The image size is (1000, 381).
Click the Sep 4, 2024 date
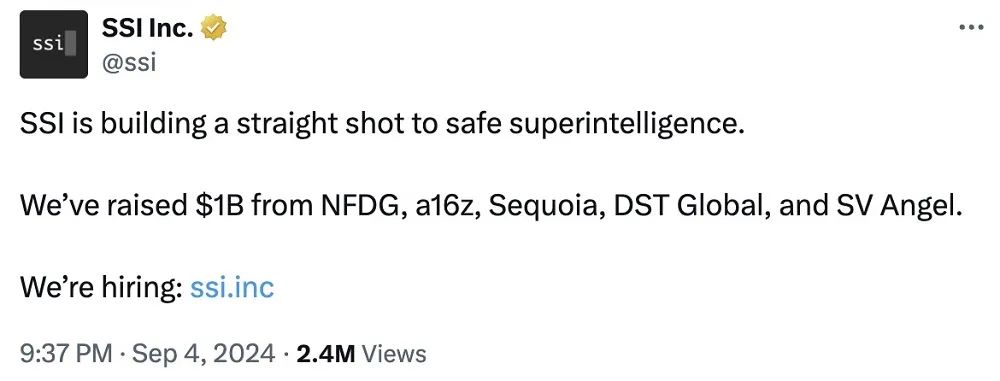tap(204, 353)
